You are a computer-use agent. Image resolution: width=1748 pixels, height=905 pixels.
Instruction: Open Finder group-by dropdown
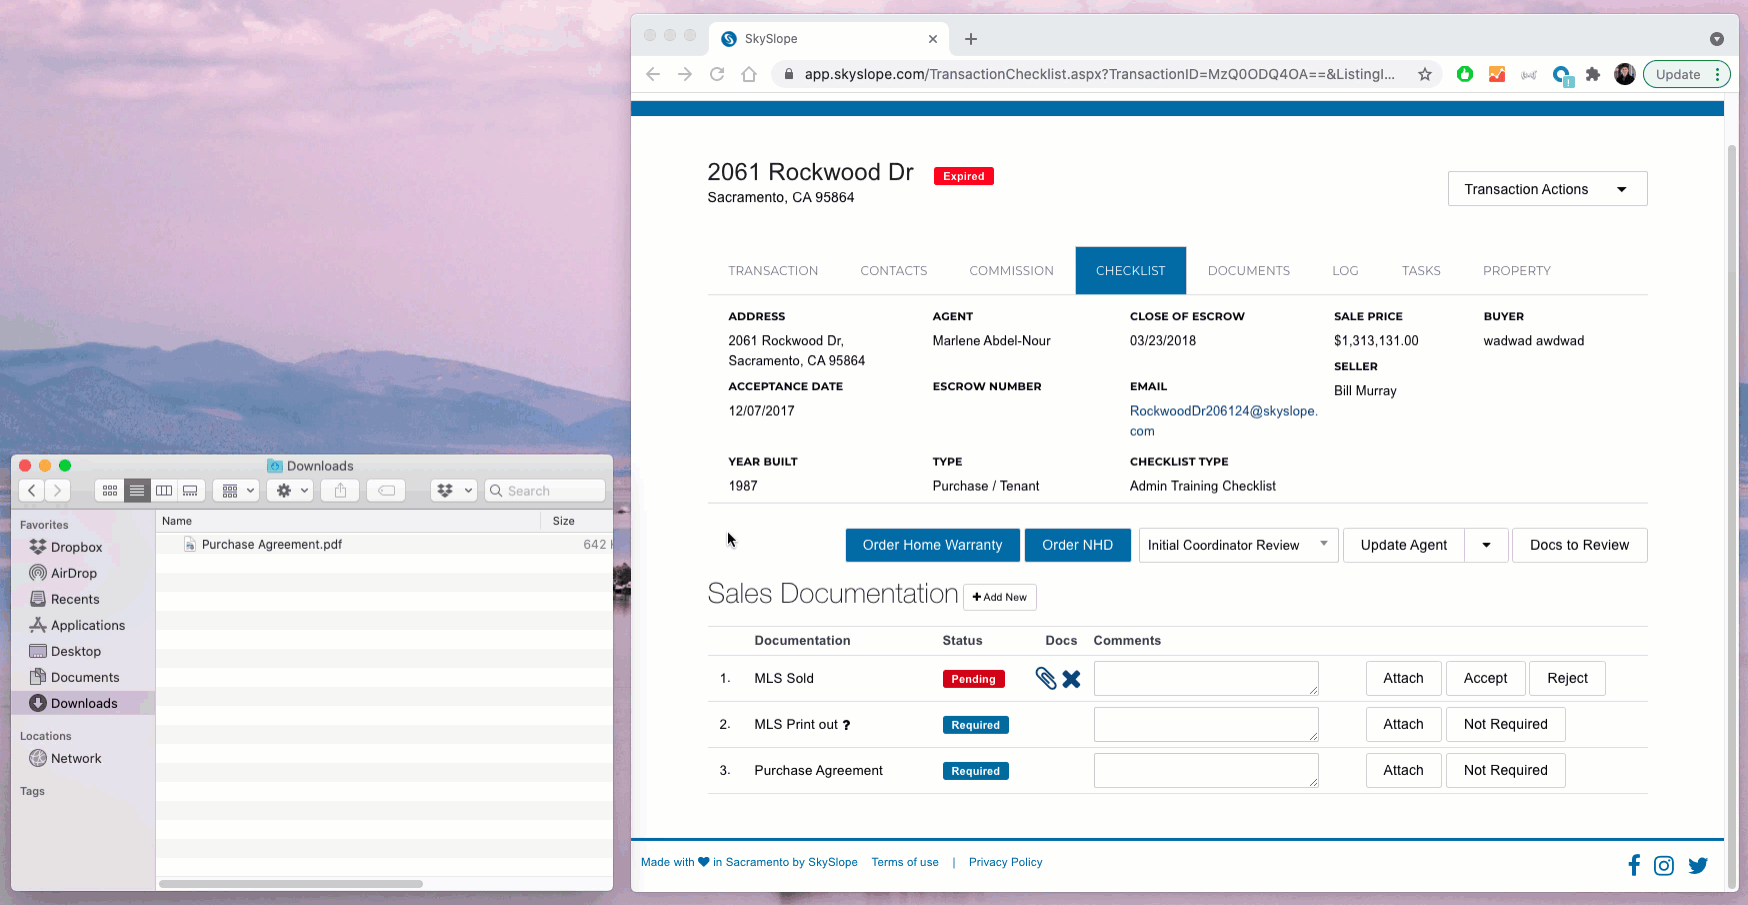pos(237,491)
